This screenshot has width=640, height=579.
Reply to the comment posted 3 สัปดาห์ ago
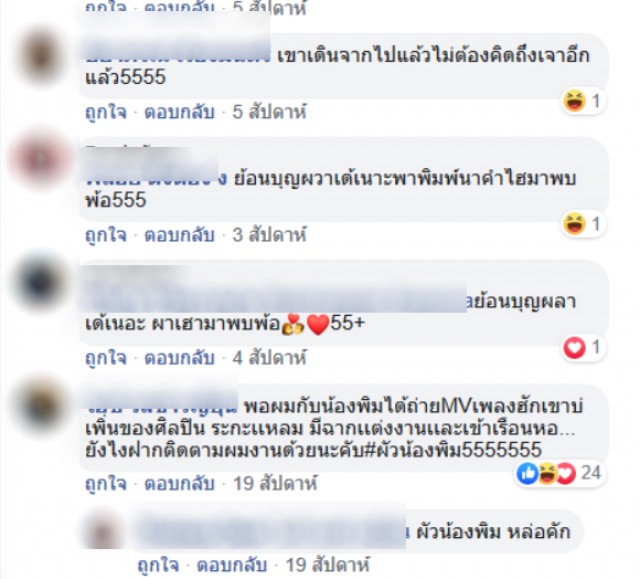point(180,235)
